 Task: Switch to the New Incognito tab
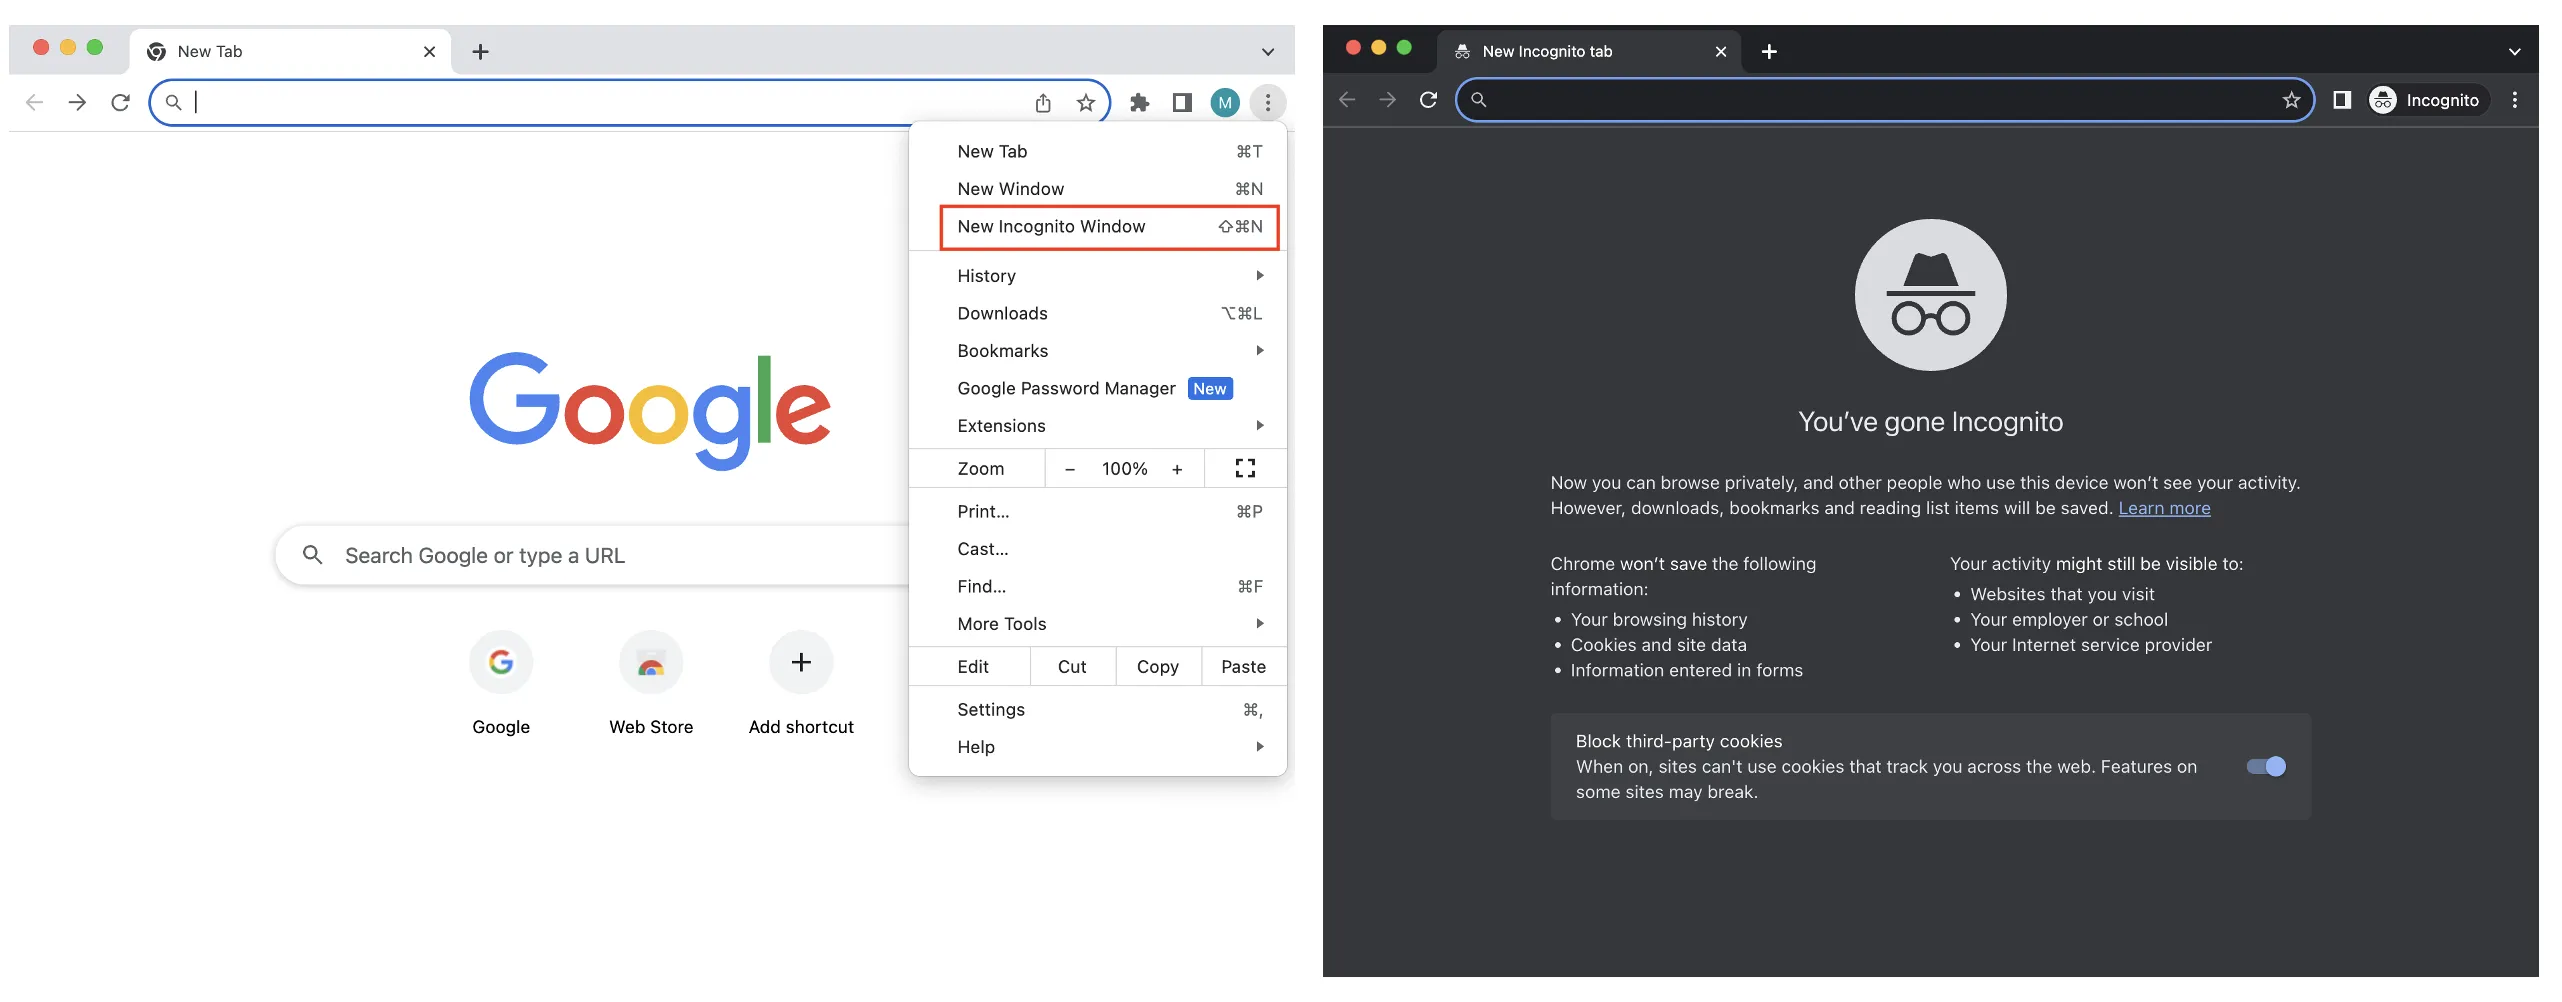click(x=1546, y=51)
